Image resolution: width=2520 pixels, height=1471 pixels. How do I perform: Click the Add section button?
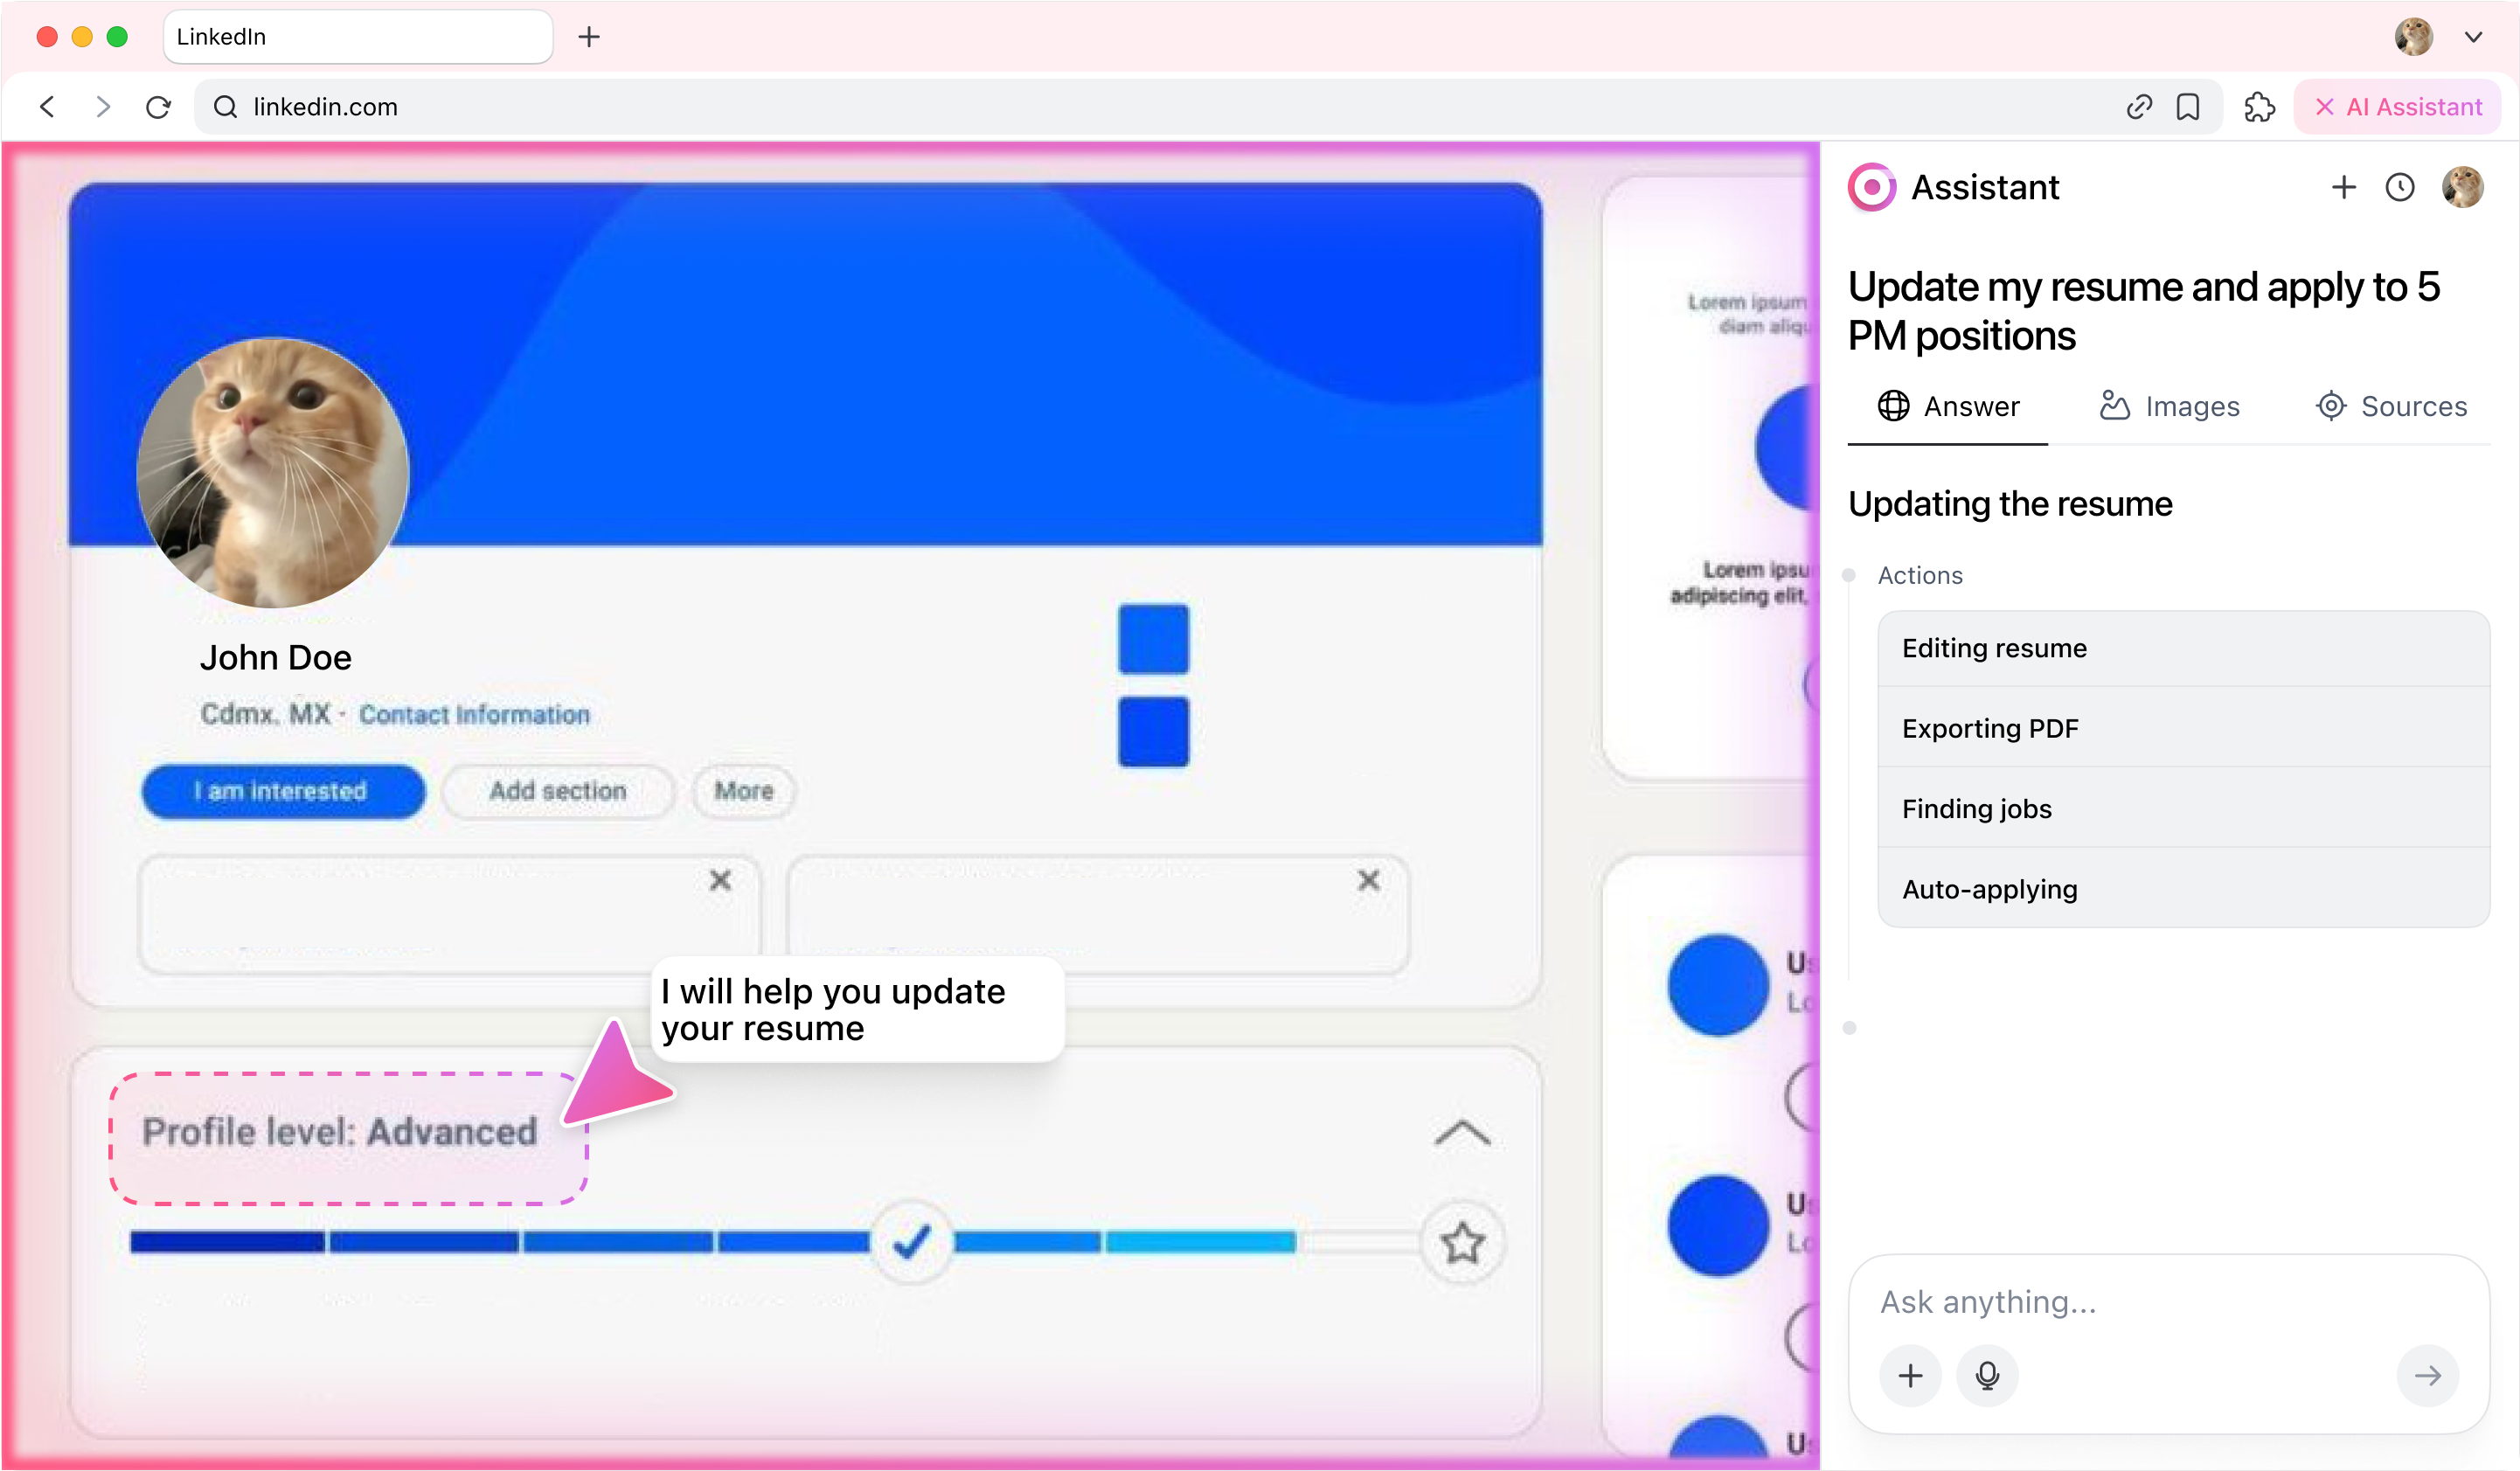click(558, 792)
